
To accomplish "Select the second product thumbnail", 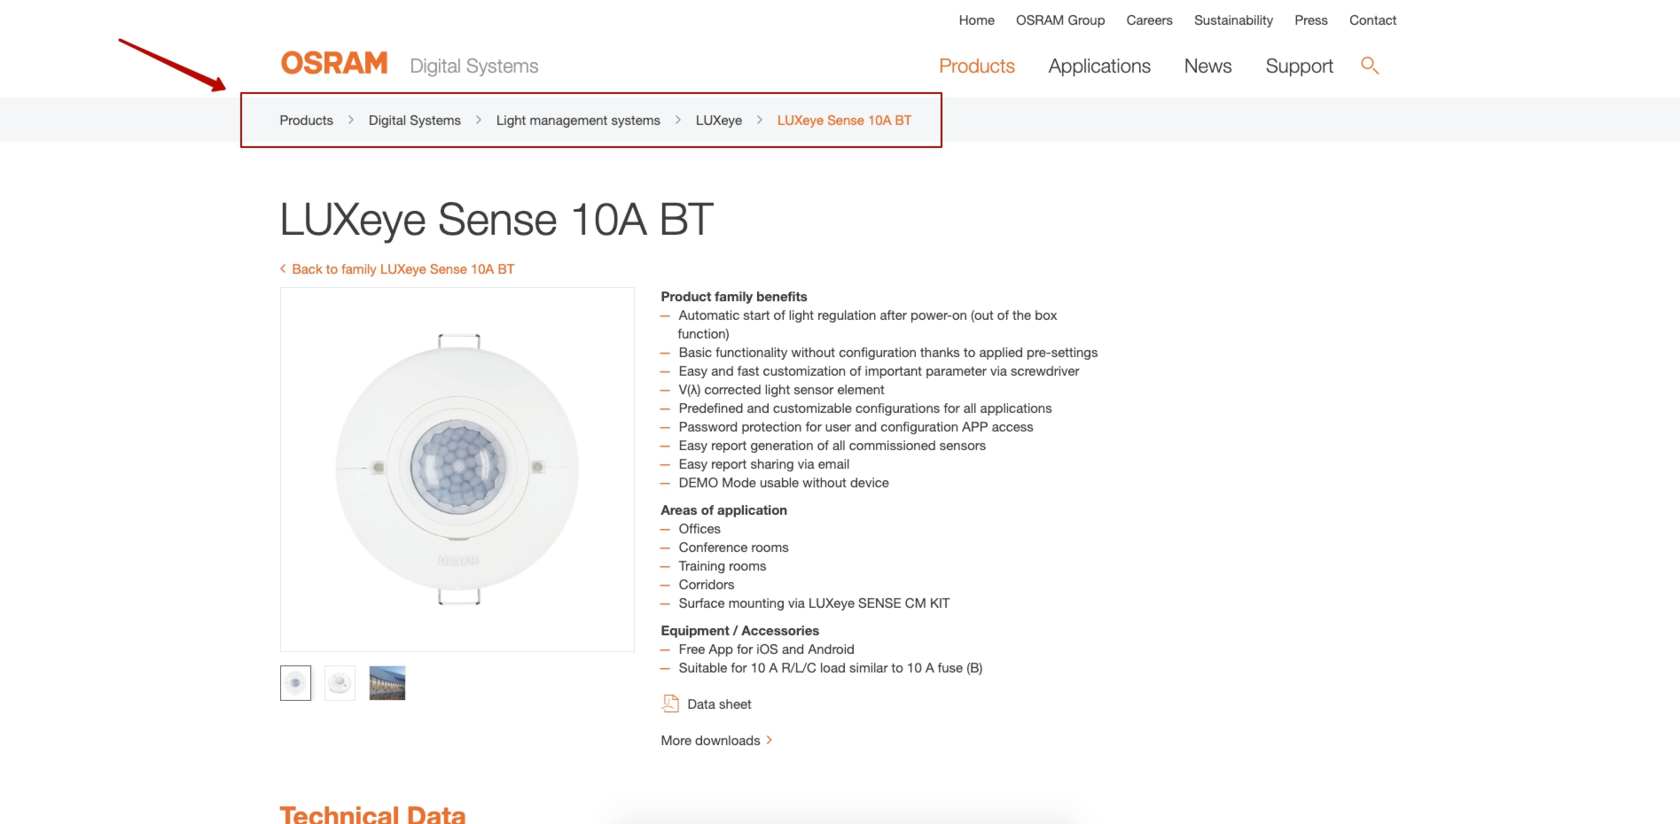I will click(340, 683).
